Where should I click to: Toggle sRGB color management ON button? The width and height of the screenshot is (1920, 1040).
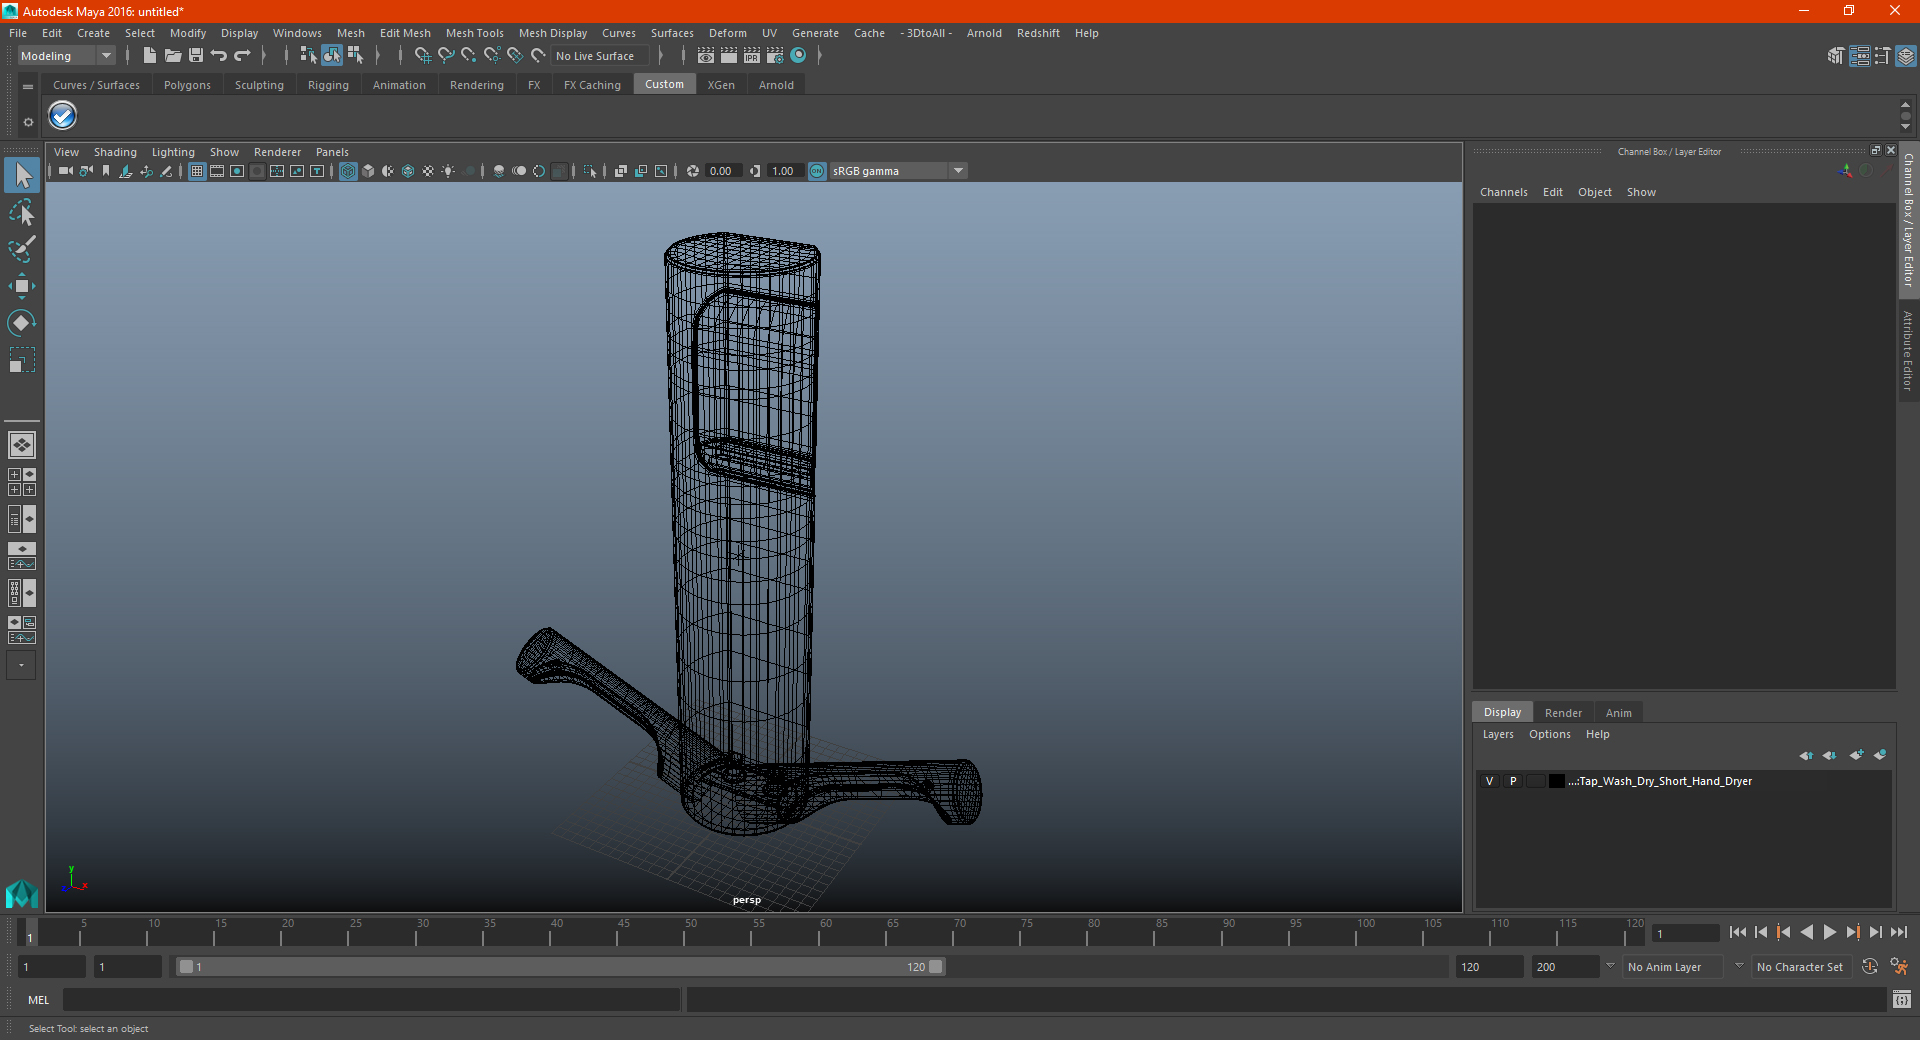tap(817, 171)
